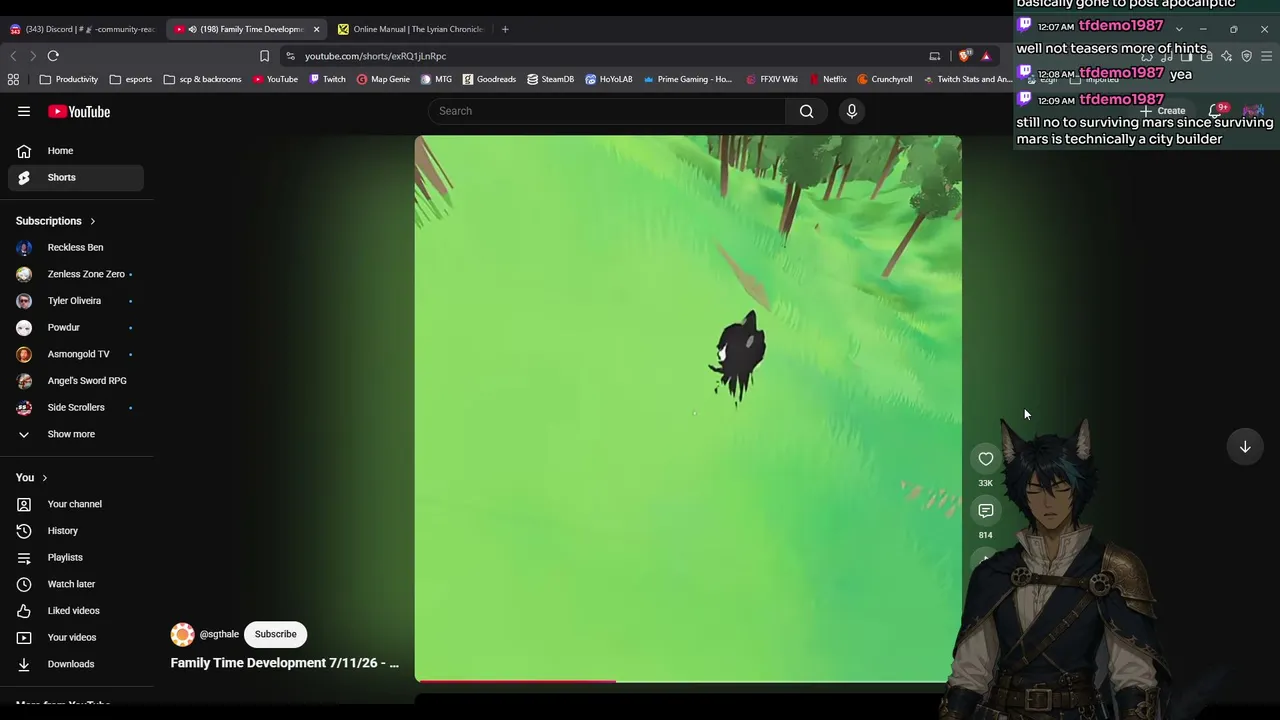Open the HoYoLAB bookmark
Image resolution: width=1280 pixels, height=720 pixels.
point(608,79)
